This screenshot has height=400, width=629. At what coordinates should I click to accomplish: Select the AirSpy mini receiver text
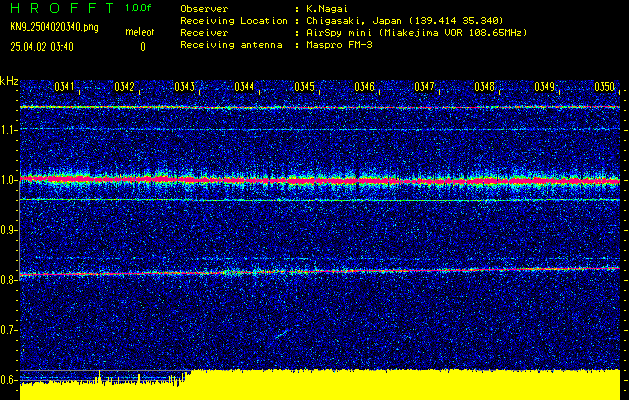click(417, 32)
